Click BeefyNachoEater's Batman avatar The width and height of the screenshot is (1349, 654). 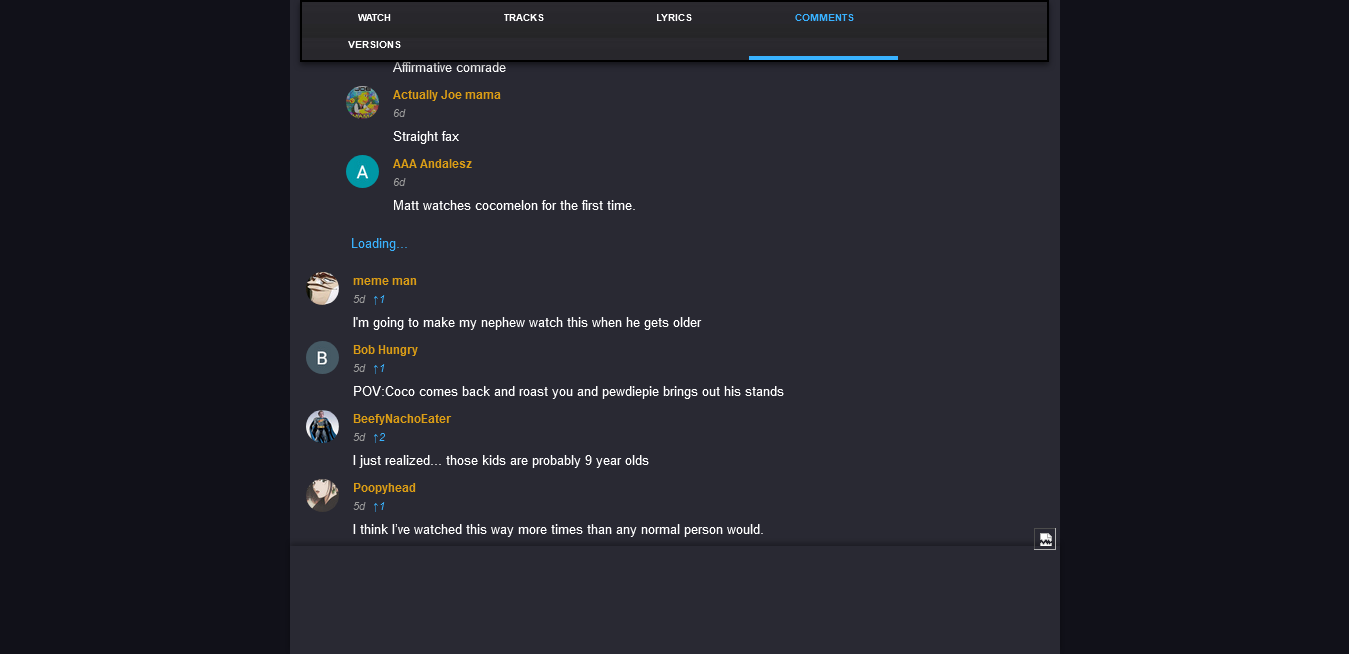[322, 426]
